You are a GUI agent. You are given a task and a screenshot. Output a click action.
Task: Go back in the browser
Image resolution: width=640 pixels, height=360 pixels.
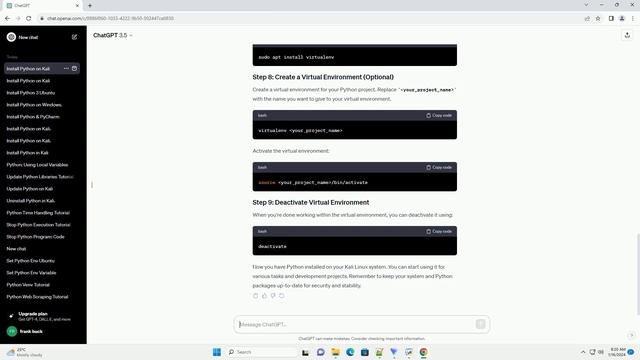[x=7, y=18]
